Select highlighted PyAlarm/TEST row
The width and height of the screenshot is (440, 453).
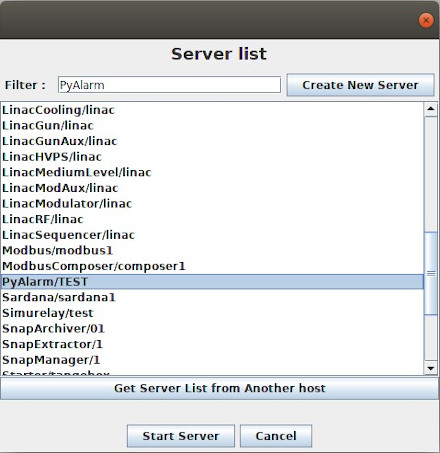(212, 282)
